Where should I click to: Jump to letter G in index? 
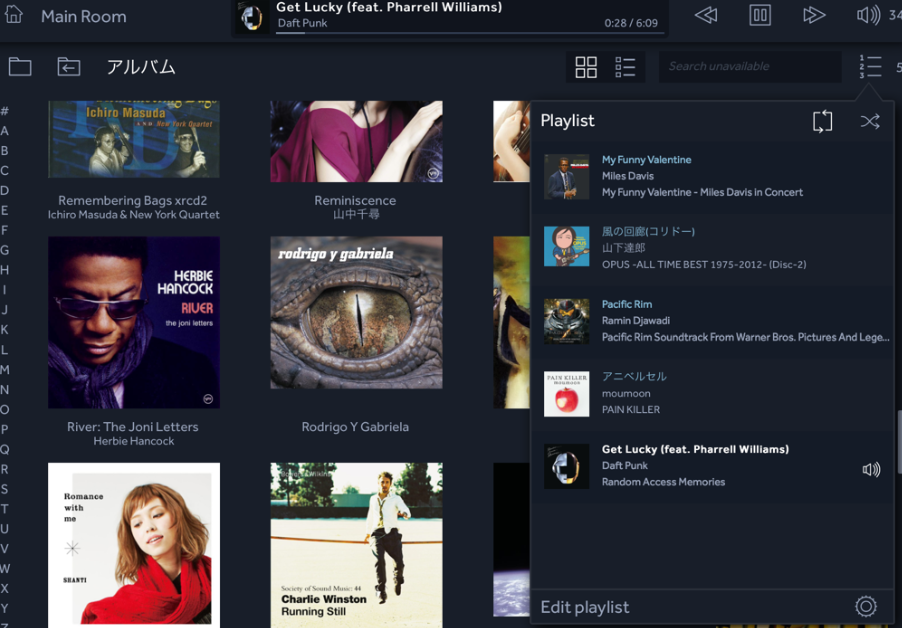(x=5, y=250)
